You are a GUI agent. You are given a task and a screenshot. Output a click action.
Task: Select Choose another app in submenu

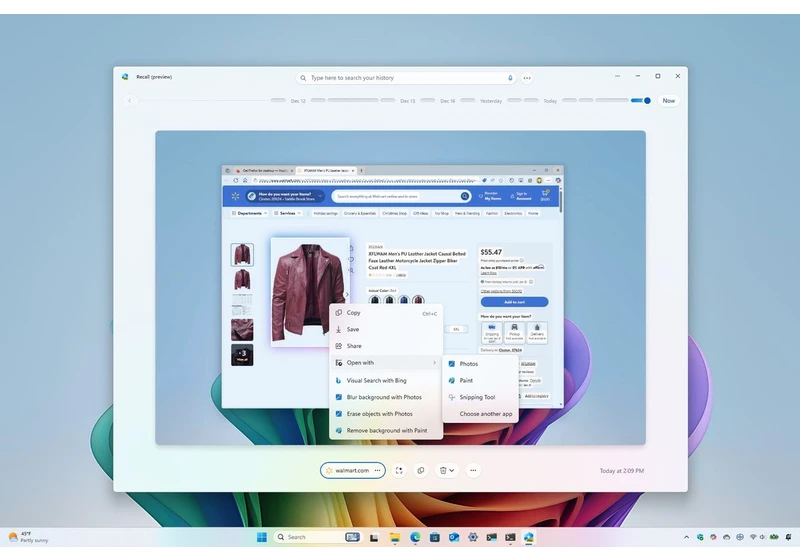tap(481, 414)
